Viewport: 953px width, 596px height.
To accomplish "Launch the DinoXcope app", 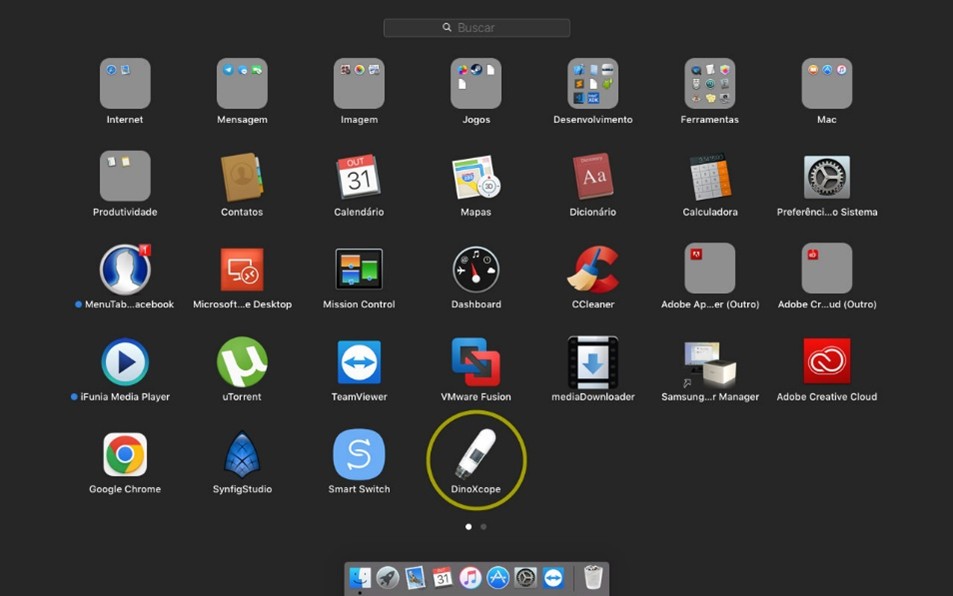I will pos(476,454).
